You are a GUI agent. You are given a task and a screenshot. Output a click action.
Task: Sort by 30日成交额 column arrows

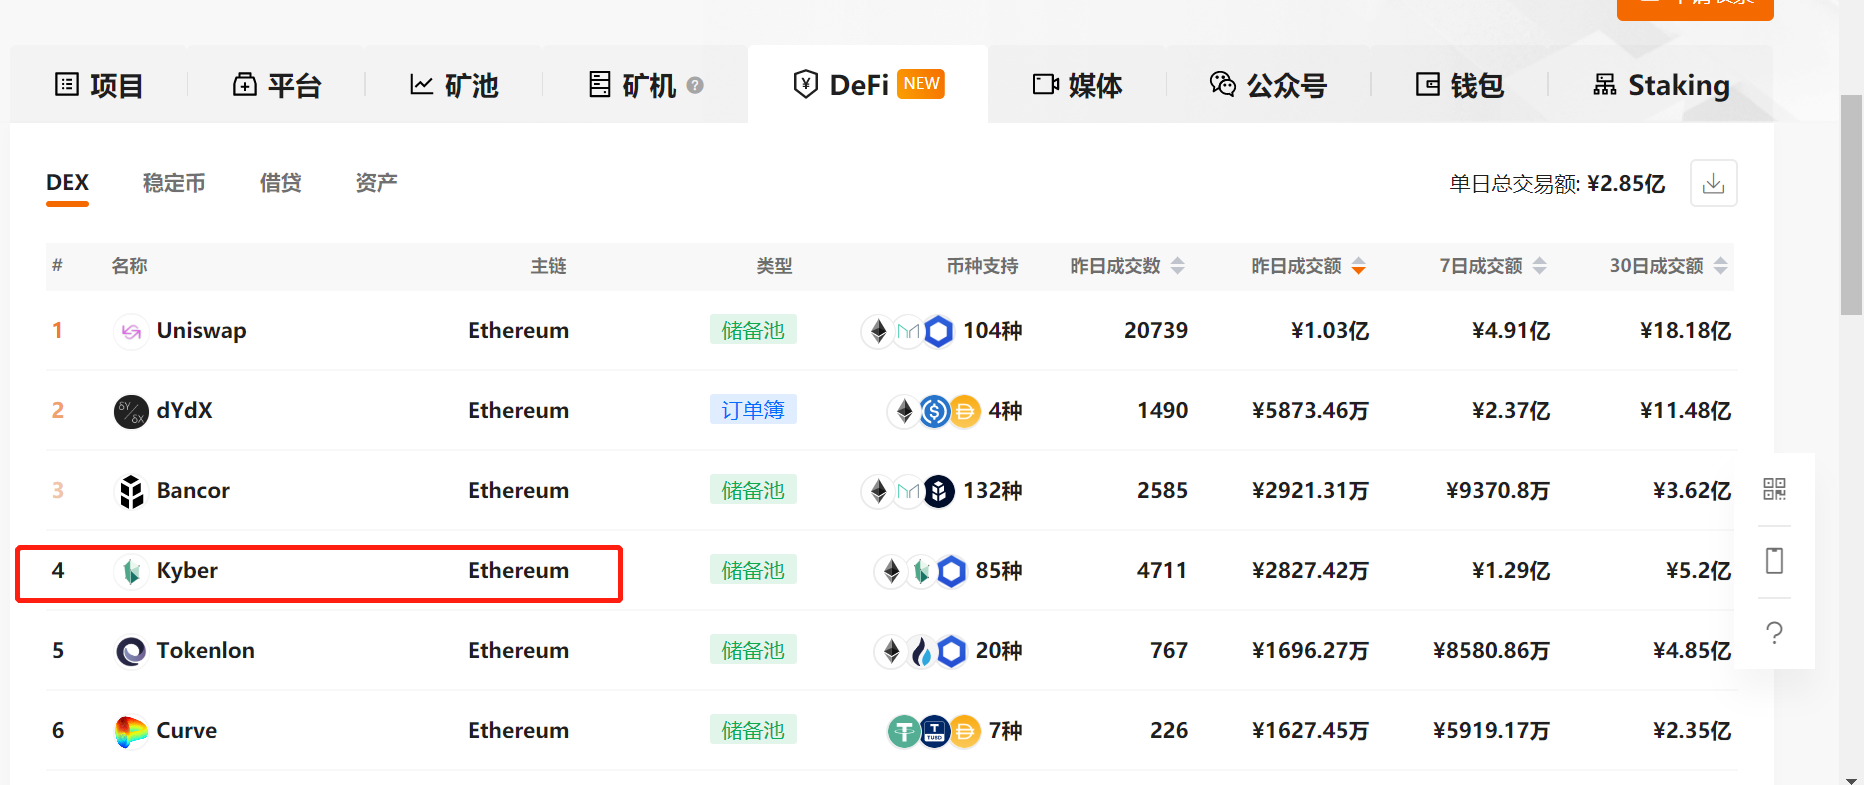(1721, 266)
